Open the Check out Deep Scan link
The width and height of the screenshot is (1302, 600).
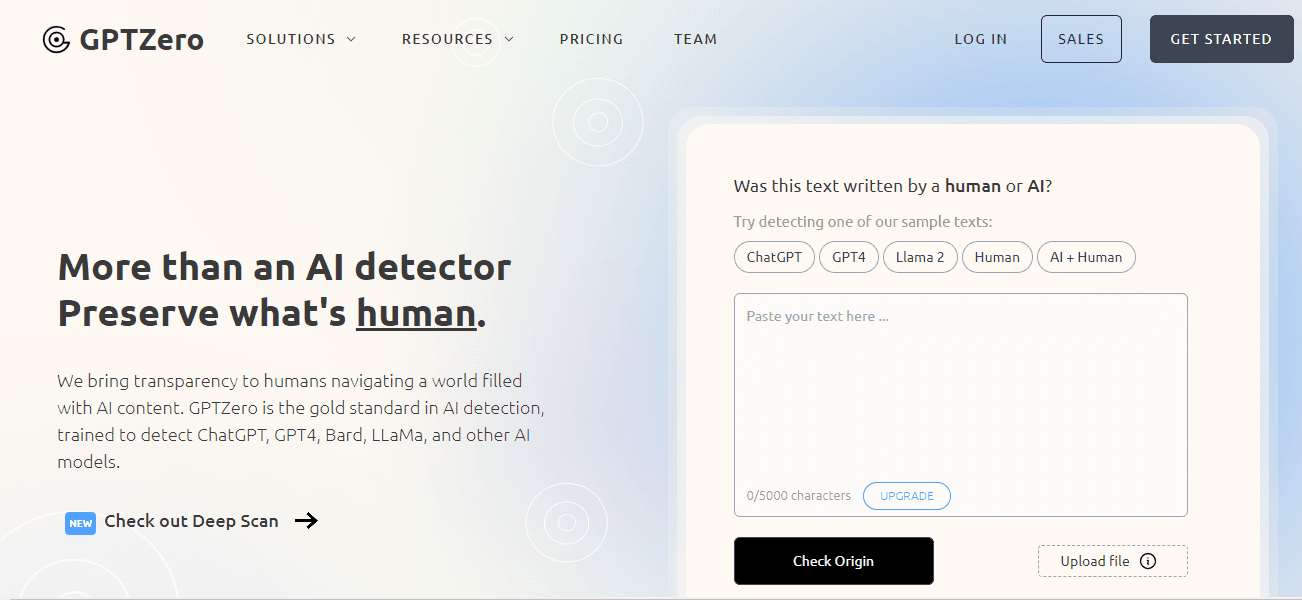[x=191, y=521]
